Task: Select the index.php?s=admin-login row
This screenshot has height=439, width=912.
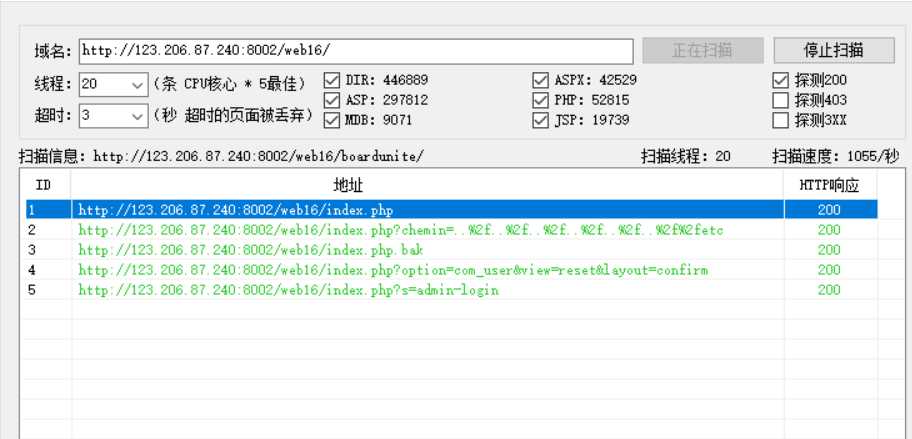Action: (451, 290)
